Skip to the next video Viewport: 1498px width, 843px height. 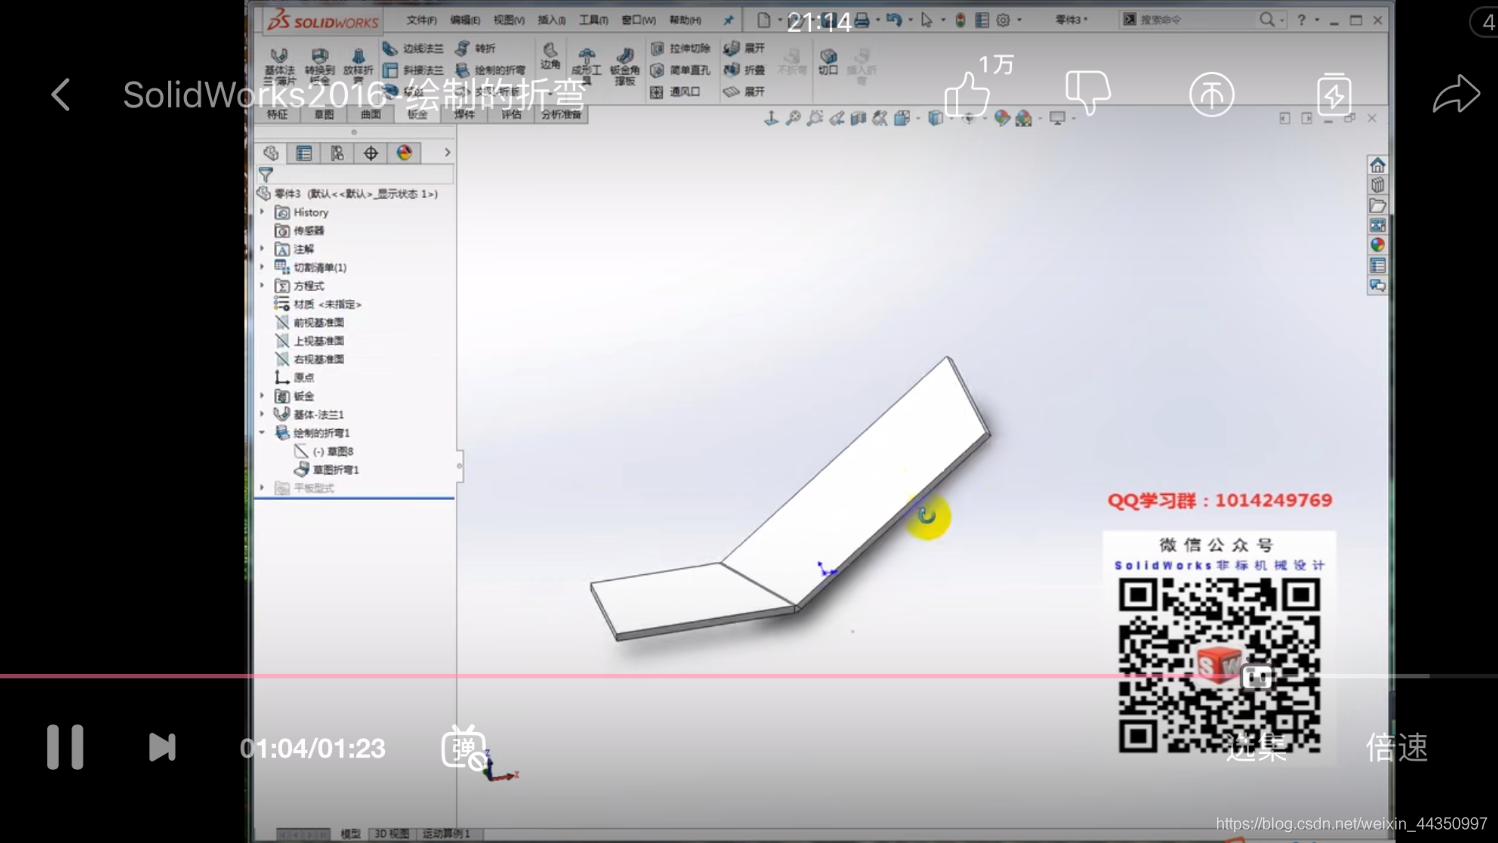(x=162, y=747)
